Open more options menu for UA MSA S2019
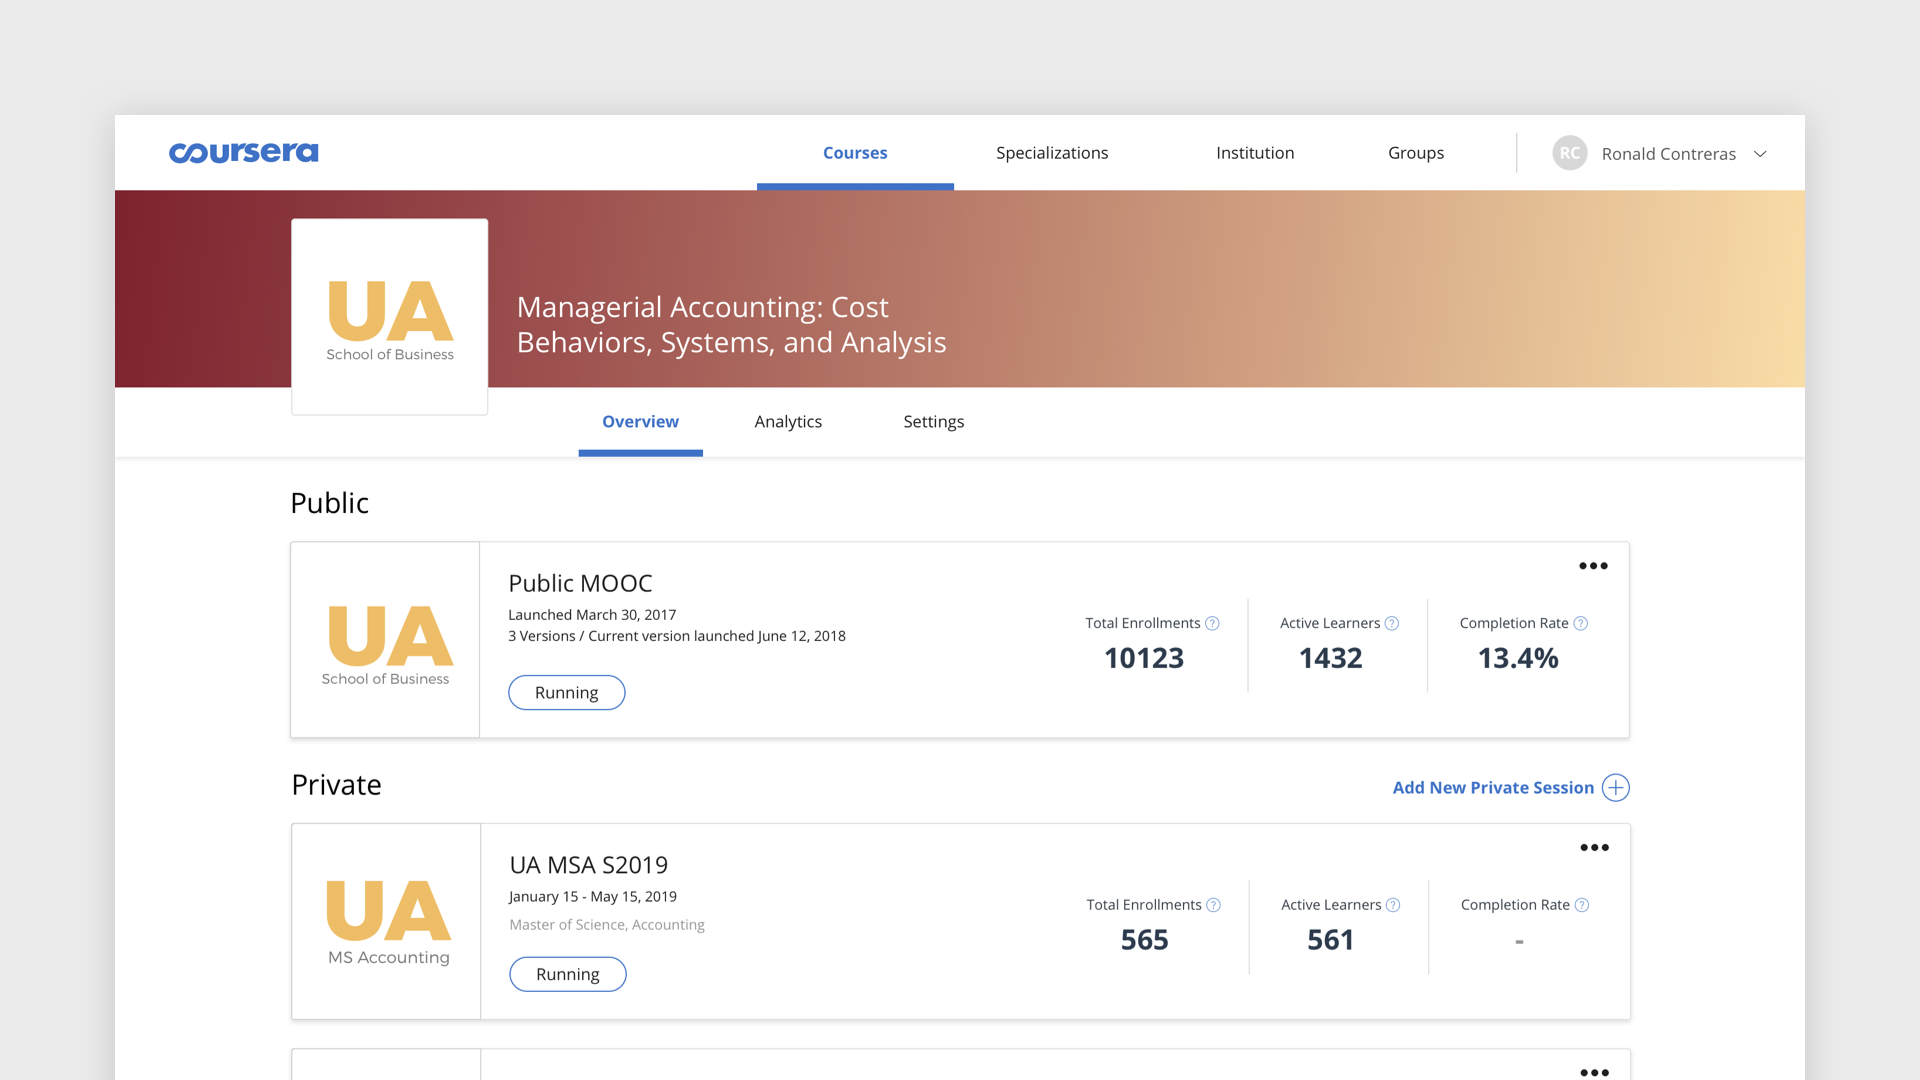 point(1594,848)
